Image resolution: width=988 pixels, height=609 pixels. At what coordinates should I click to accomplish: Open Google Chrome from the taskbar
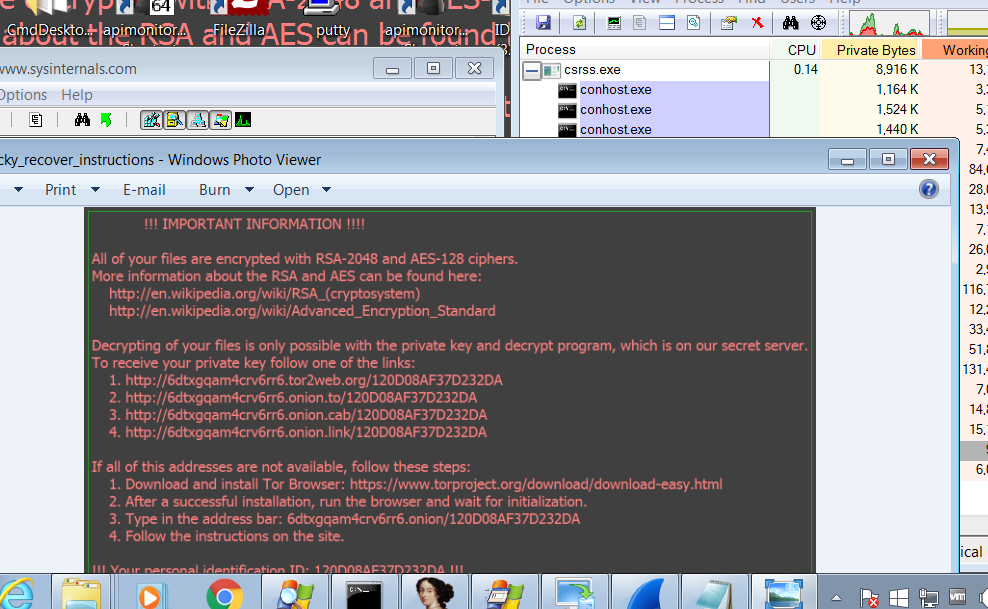[225, 593]
